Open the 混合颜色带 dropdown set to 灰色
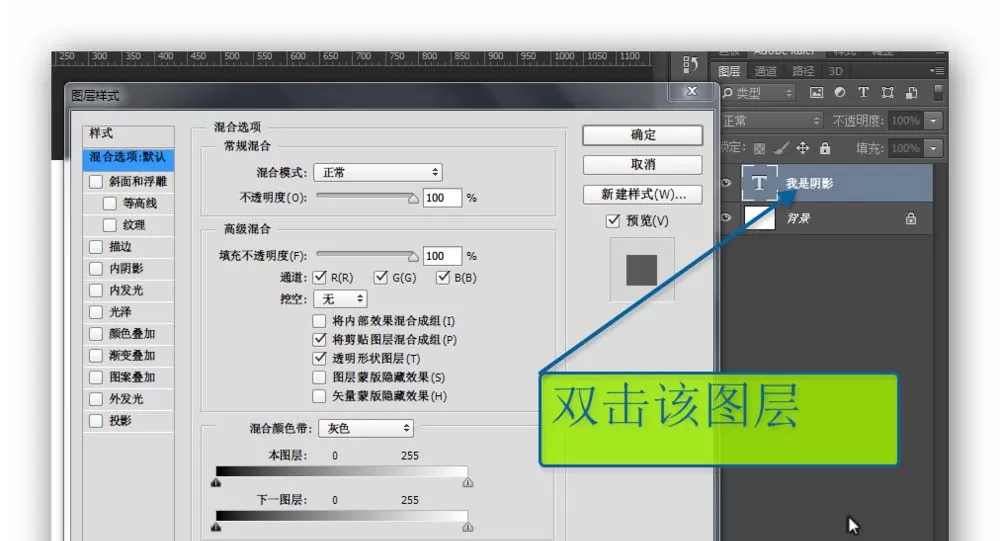Viewport: 1000px width, 541px height. point(365,428)
